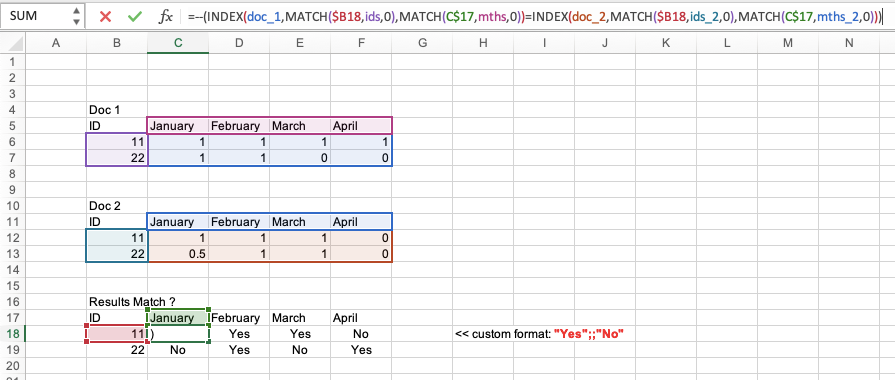Click ID 22 in Doc 2 table
Screen dimensions: 895x380
click(117, 254)
